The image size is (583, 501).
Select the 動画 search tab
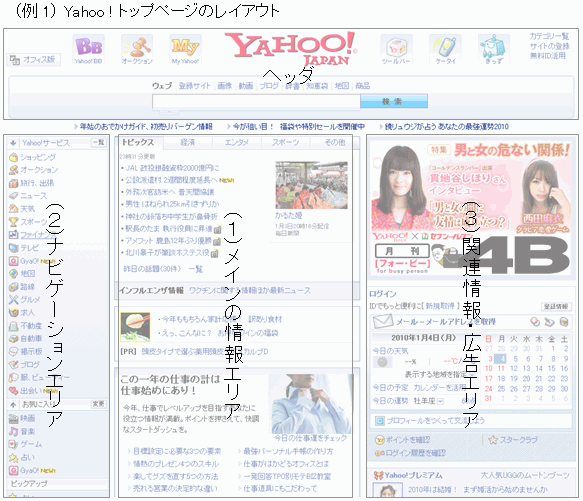click(x=246, y=86)
